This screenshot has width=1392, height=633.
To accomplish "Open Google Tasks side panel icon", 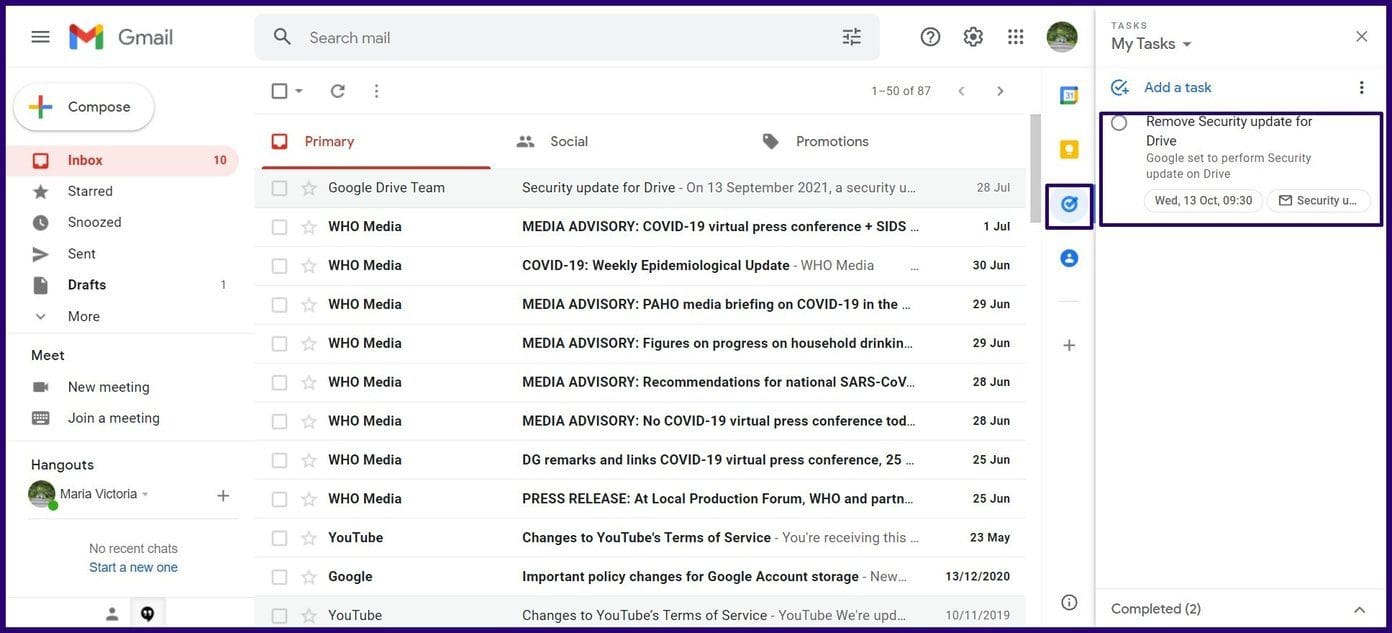I will pyautogui.click(x=1069, y=204).
